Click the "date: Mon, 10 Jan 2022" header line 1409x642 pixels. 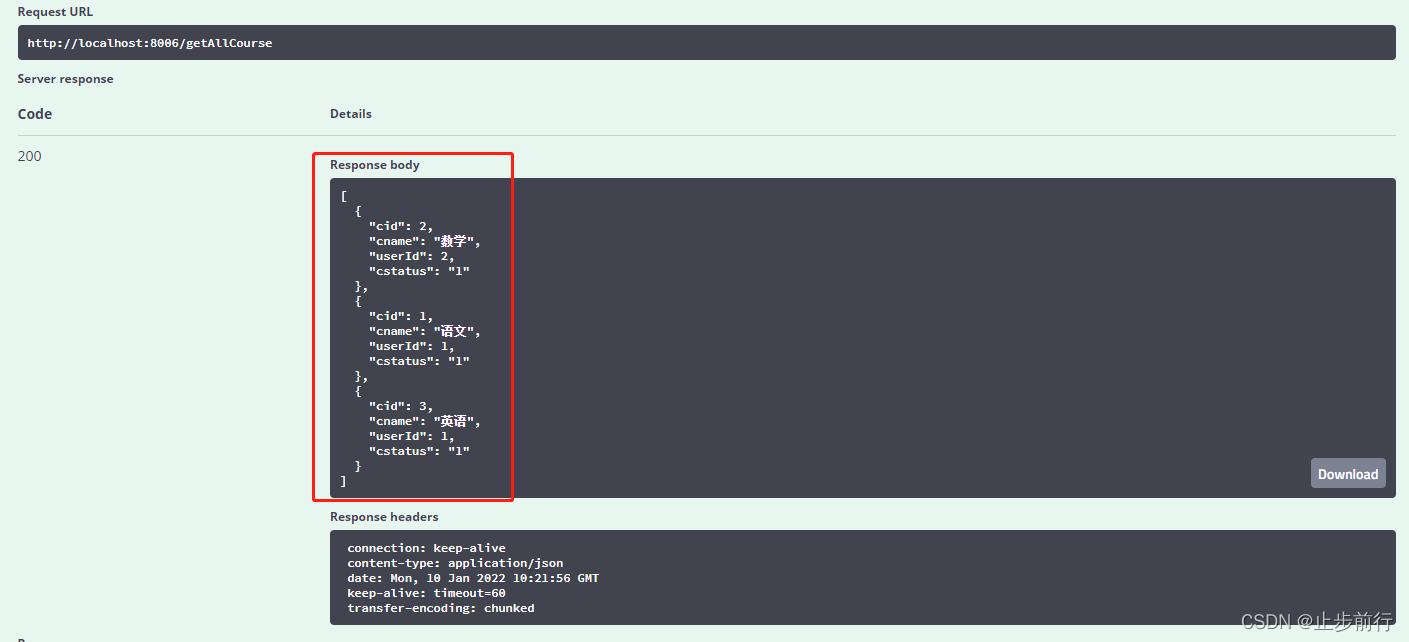473,578
